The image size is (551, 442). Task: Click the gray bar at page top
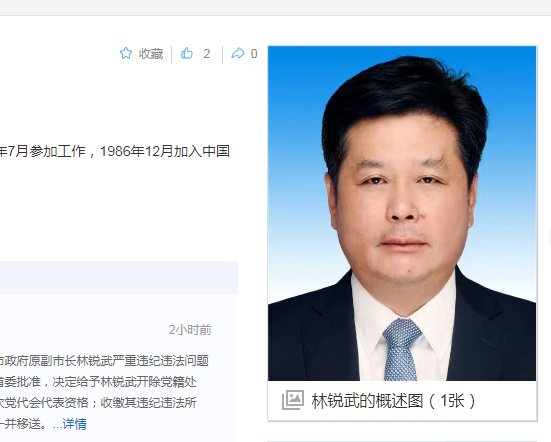[276, 7]
